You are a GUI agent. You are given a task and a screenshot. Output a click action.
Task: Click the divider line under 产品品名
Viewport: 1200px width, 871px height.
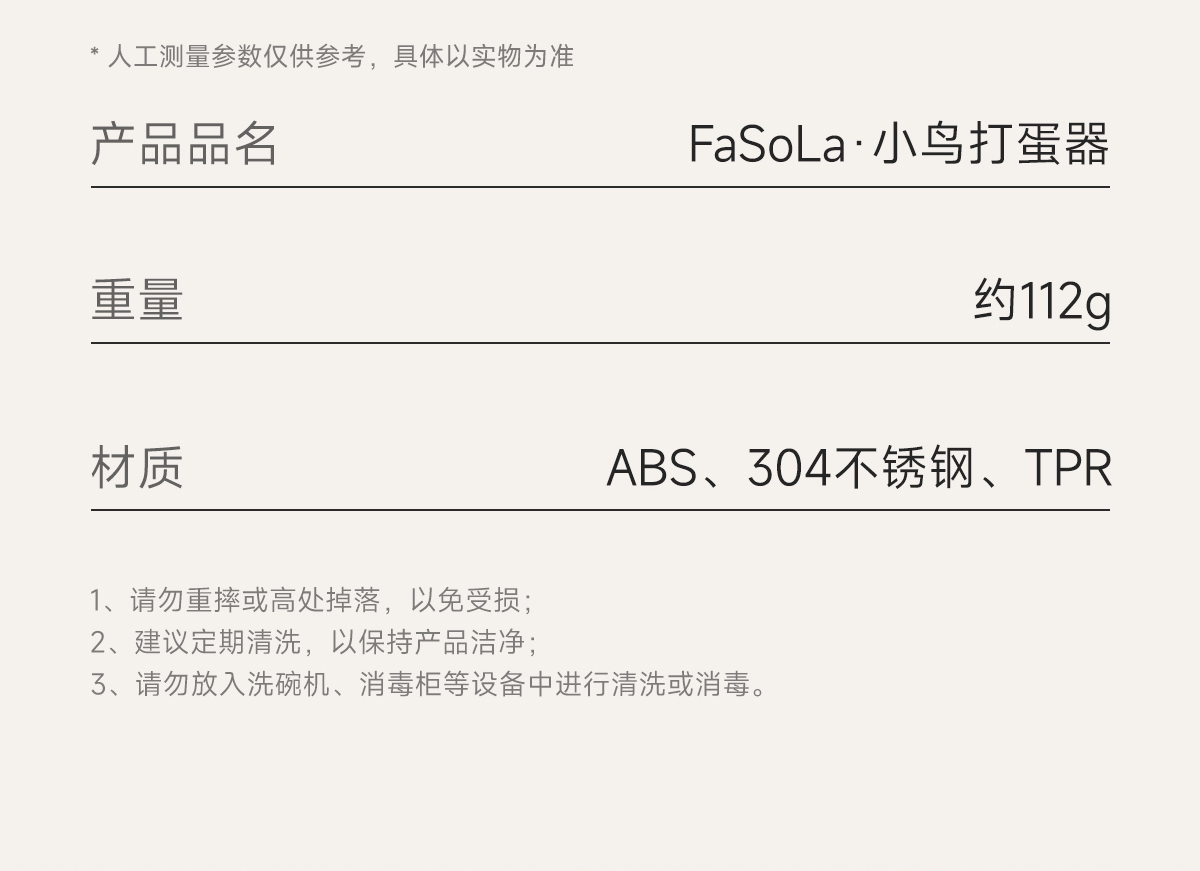[x=600, y=187]
